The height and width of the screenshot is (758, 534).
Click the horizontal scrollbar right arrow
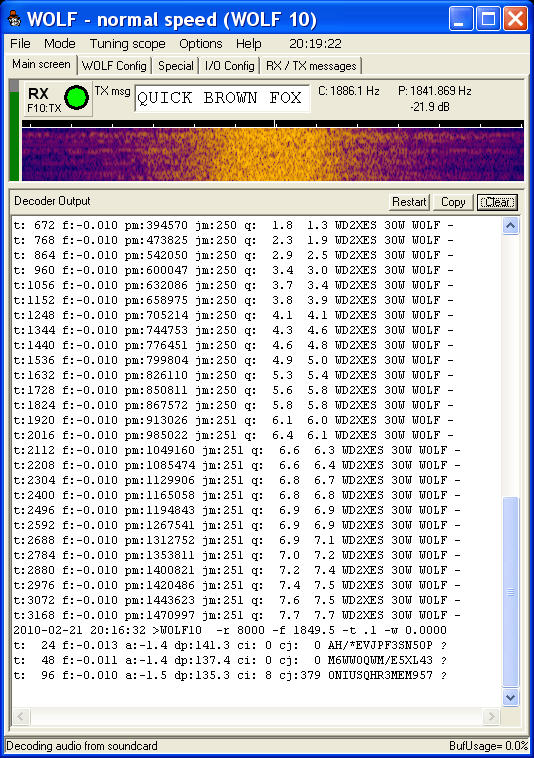491,716
